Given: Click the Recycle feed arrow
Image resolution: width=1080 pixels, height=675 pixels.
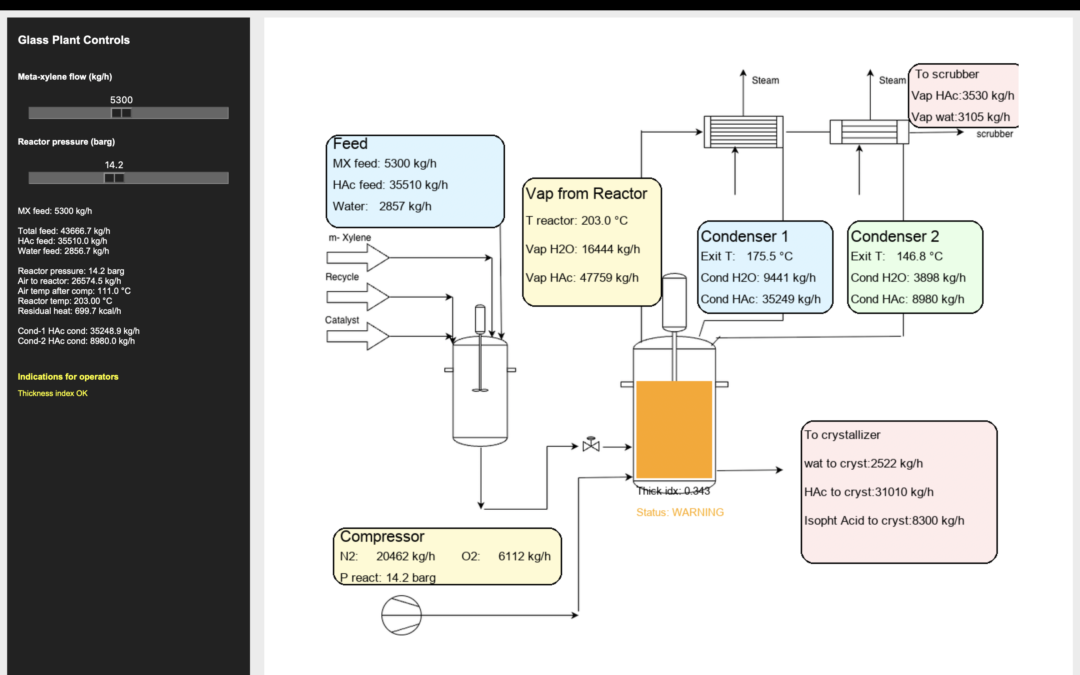Looking at the screenshot, I should 357,297.
